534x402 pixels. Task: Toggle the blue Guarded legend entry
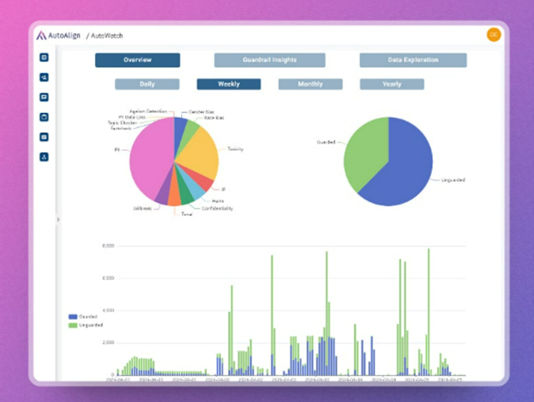pos(83,317)
